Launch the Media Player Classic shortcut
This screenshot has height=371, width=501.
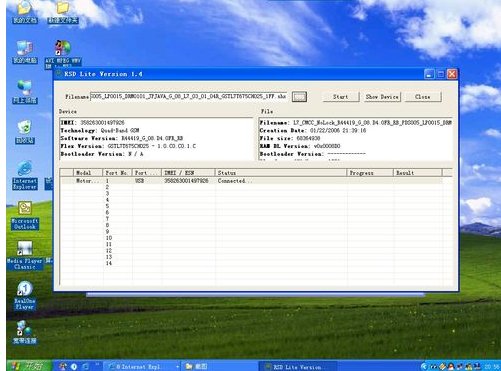click(x=25, y=255)
